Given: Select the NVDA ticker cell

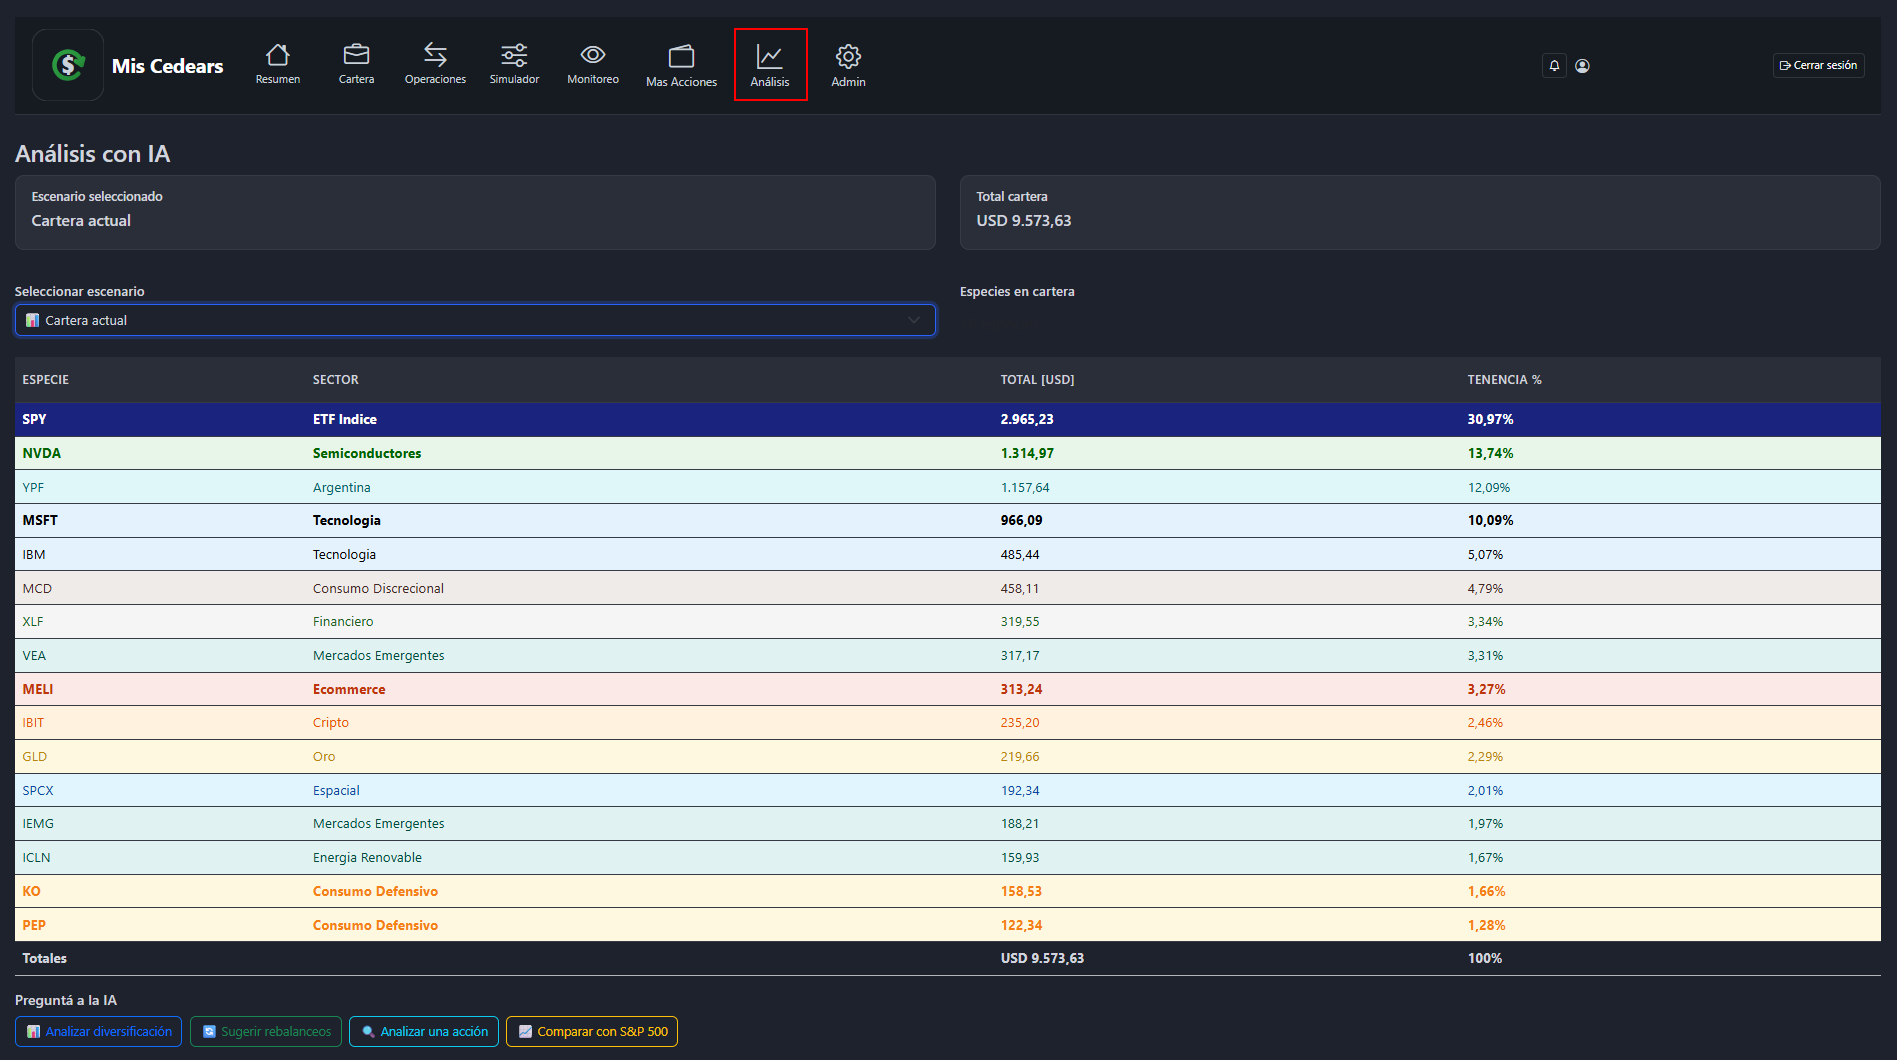Looking at the screenshot, I should (x=41, y=453).
